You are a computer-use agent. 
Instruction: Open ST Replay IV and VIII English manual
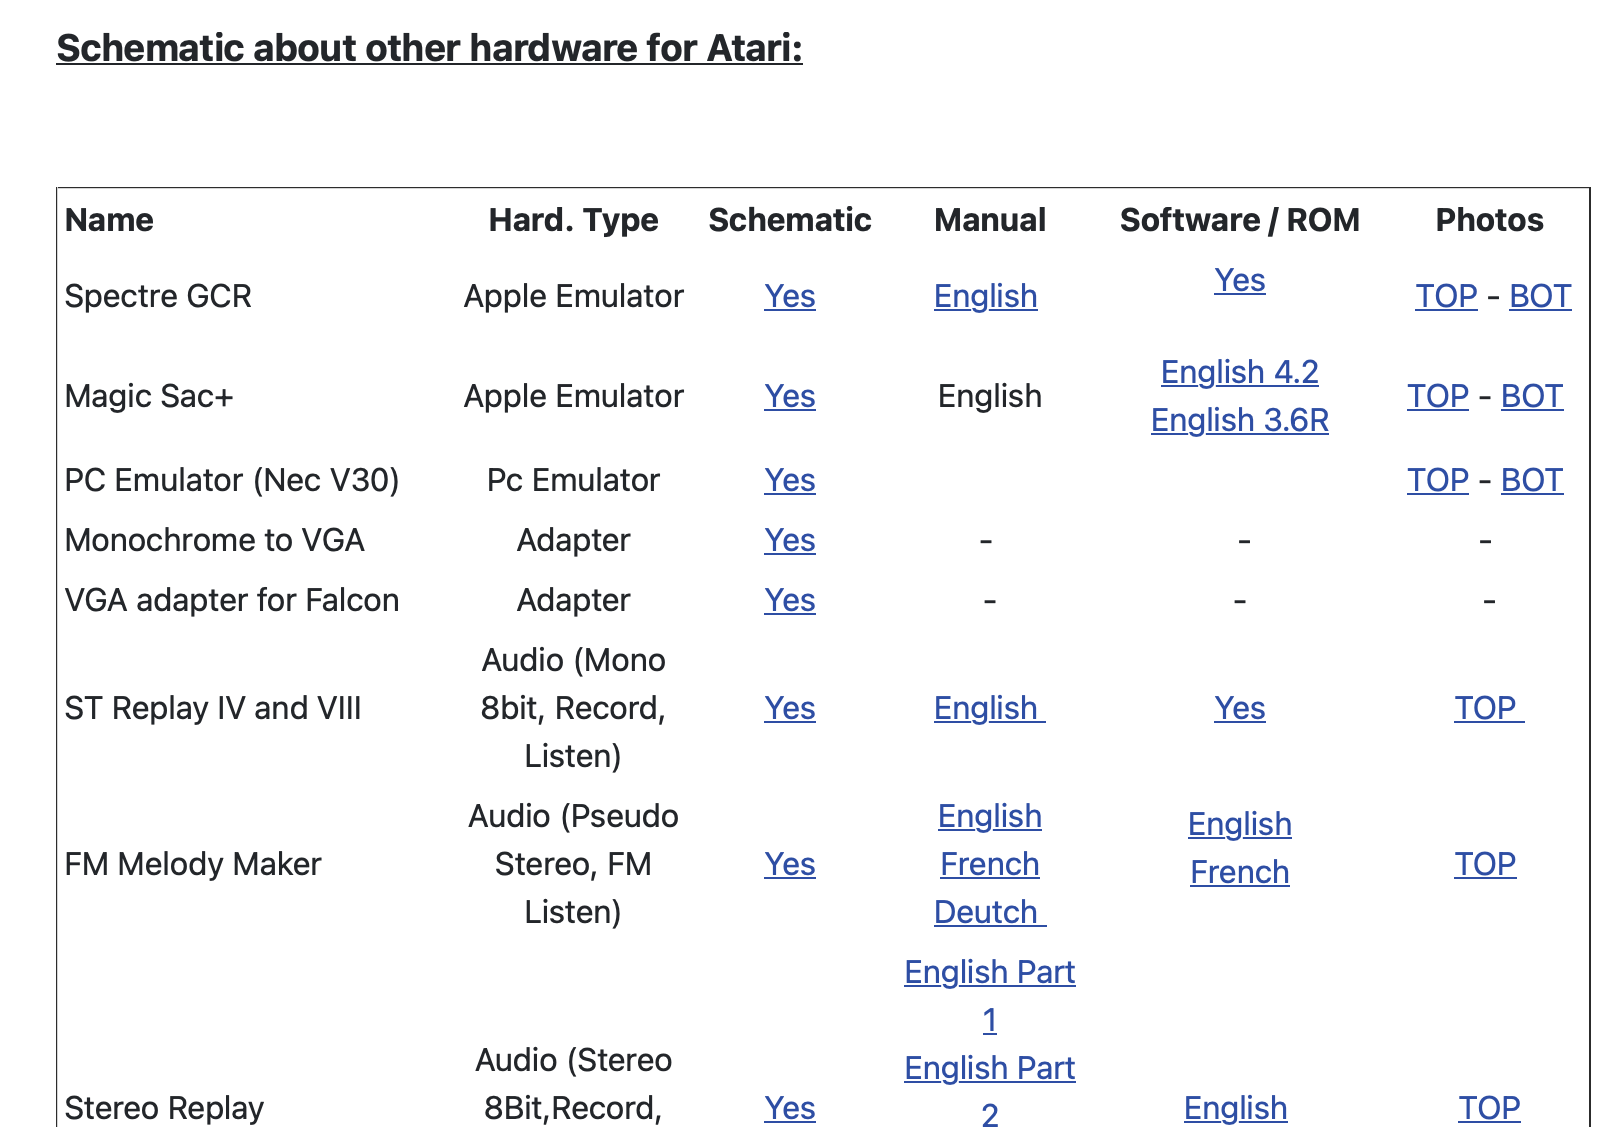pos(987,708)
